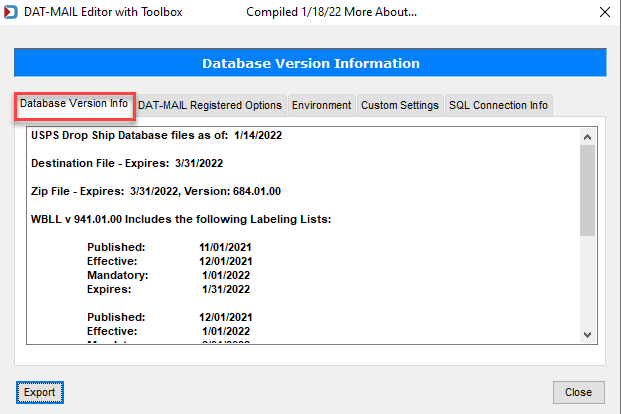Click the 'WBLL v 941.01.00' line
The width and height of the screenshot is (621, 414).
point(181,219)
